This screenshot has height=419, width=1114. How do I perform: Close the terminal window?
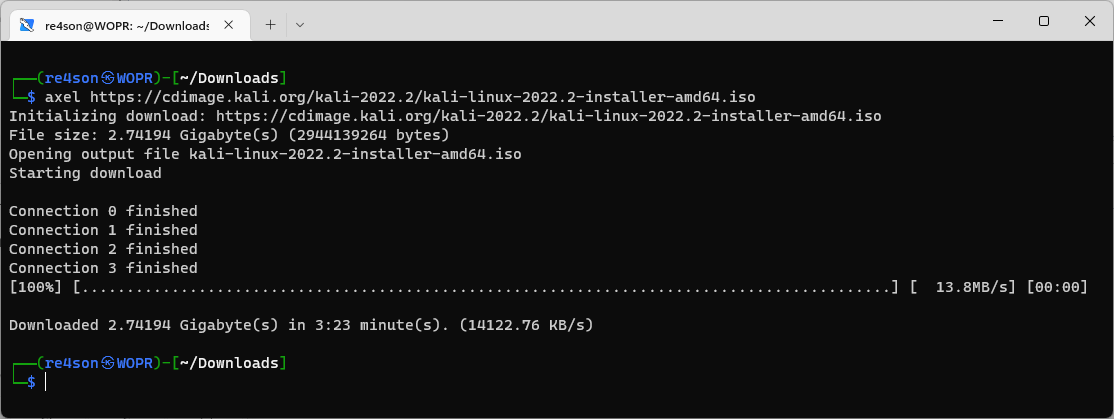tap(1089, 21)
